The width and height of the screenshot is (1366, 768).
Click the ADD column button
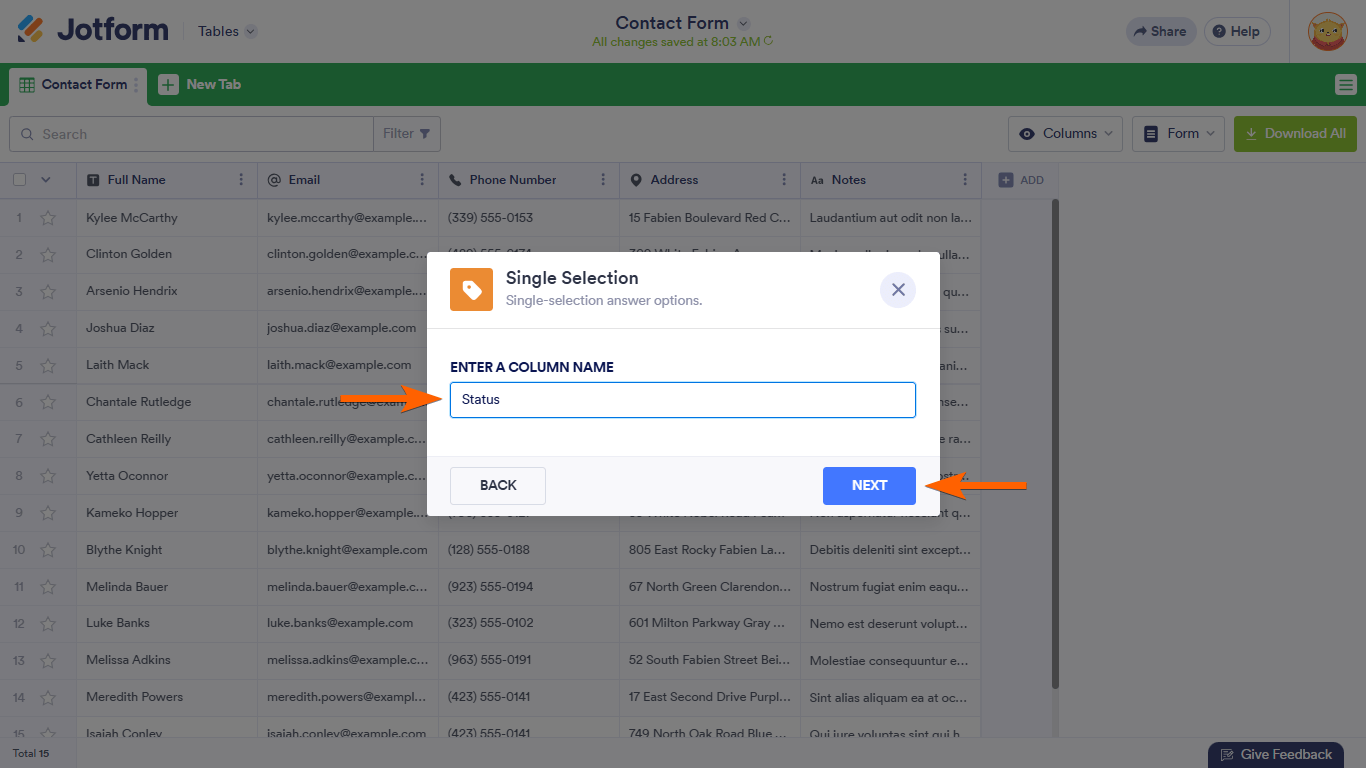[1020, 180]
